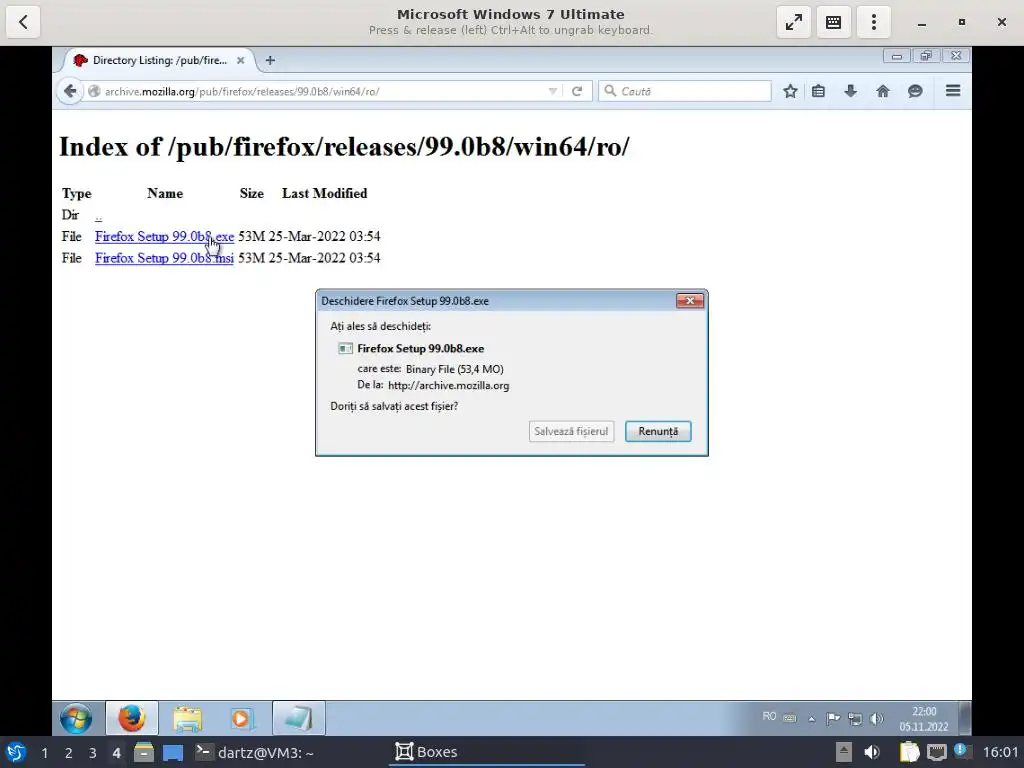Open the Firefox hamburger menu
Image resolution: width=1024 pixels, height=768 pixels.
(x=953, y=91)
